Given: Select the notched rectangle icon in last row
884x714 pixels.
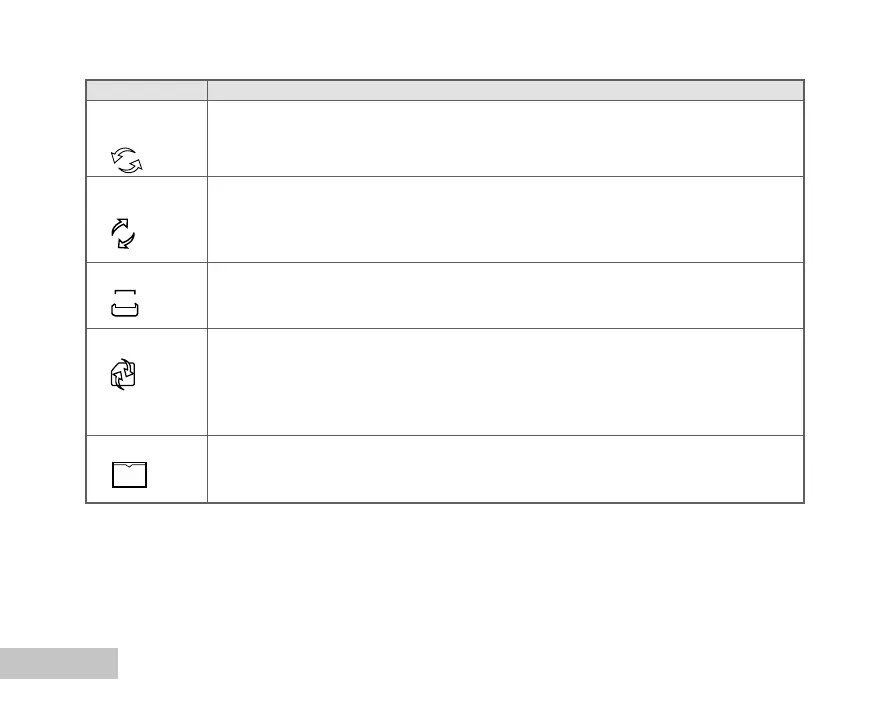Looking at the screenshot, I should 129,475.
